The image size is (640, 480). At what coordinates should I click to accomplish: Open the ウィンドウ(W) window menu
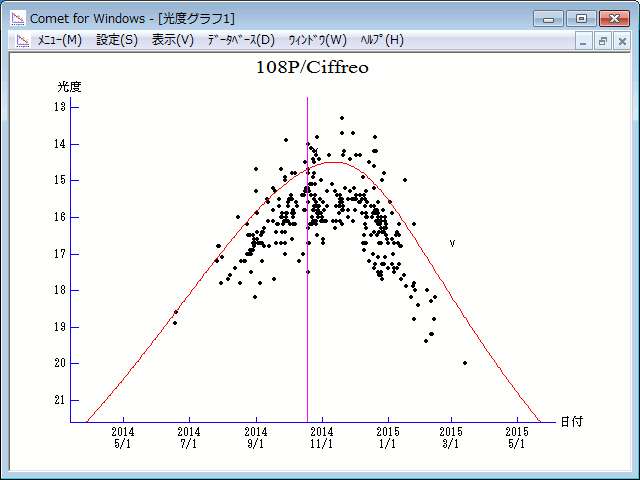pos(317,40)
